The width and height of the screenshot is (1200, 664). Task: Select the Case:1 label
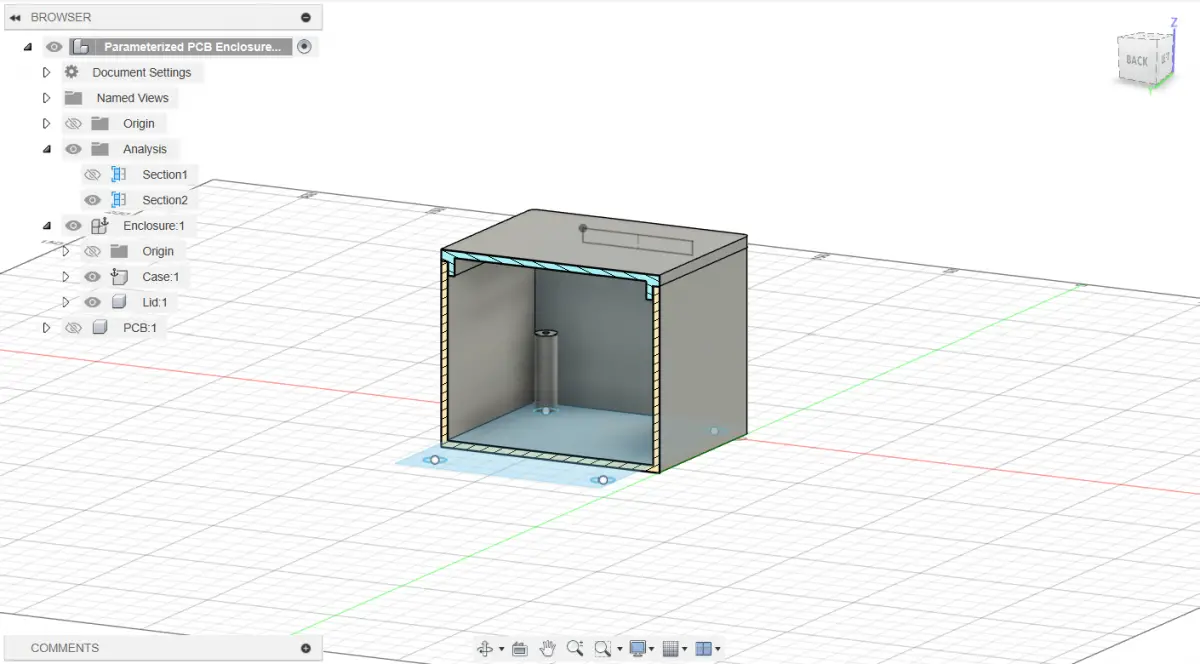tap(161, 276)
